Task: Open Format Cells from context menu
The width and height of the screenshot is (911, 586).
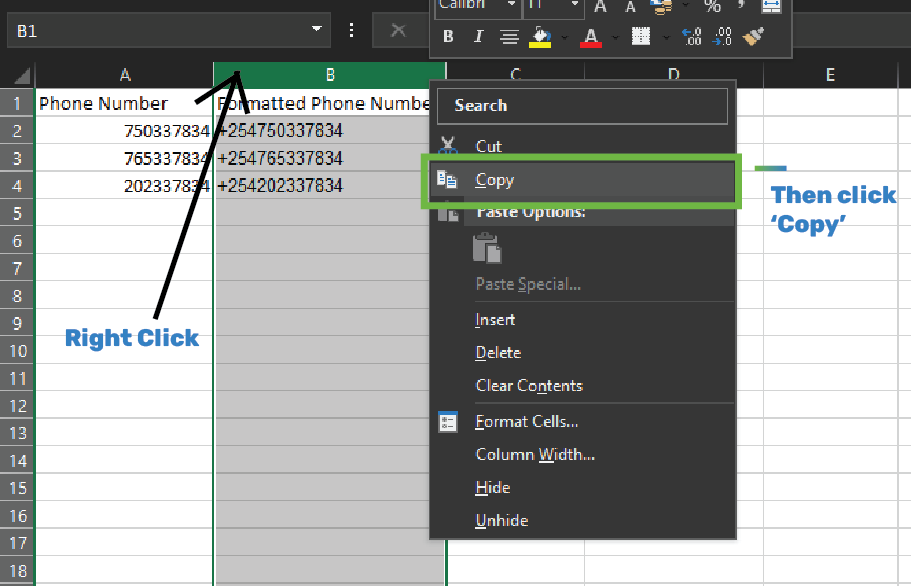Action: pos(583,422)
